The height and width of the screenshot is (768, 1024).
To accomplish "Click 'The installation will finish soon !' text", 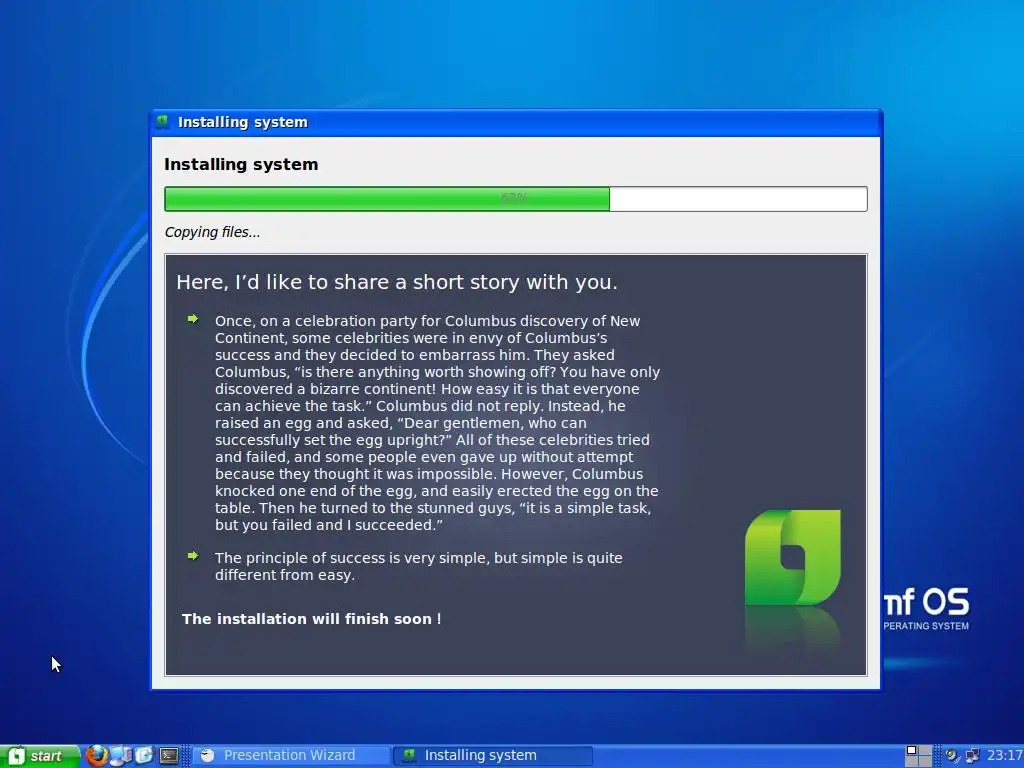I will (312, 618).
